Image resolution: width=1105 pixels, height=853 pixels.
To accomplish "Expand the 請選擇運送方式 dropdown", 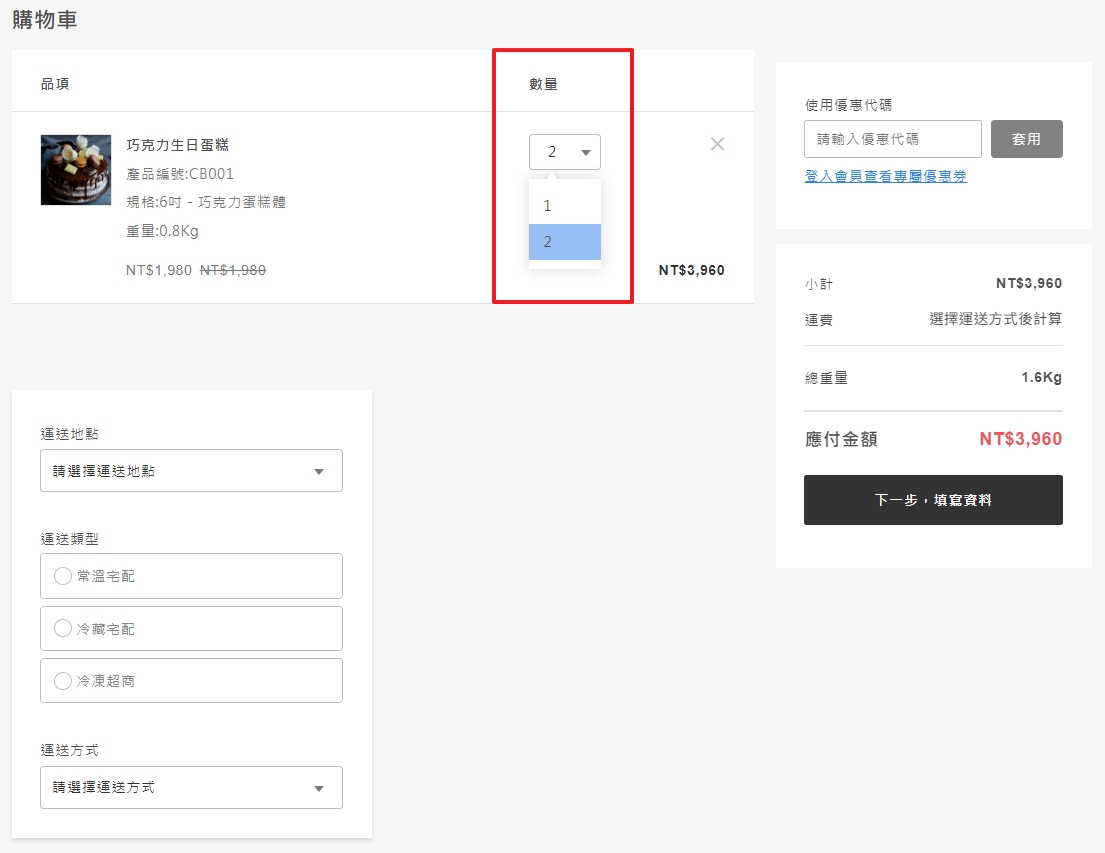I will pyautogui.click(x=191, y=788).
